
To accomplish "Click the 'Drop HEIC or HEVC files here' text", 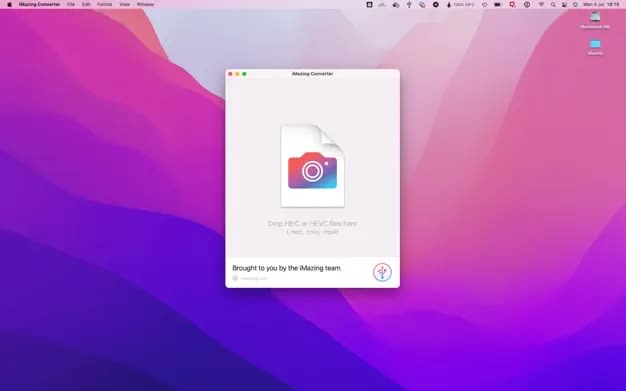I will [312, 223].
